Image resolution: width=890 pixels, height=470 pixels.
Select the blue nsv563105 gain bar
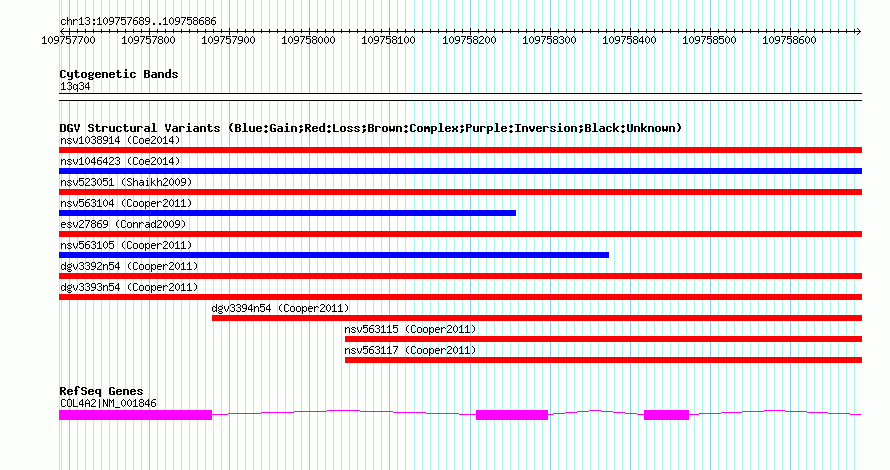[x=334, y=255]
